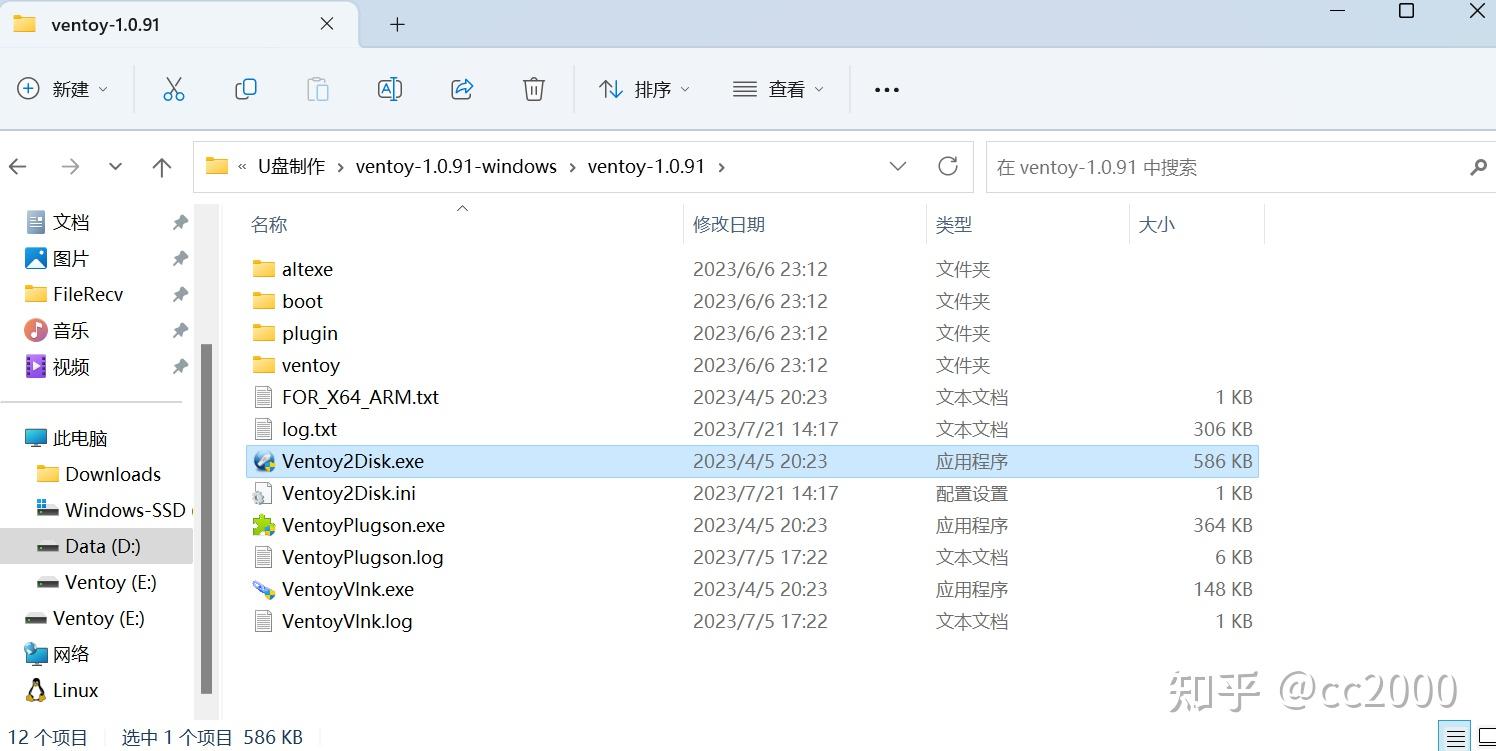Screen dimensions: 1496x751
Task: Open Linux in navigation pane
Action: click(75, 690)
